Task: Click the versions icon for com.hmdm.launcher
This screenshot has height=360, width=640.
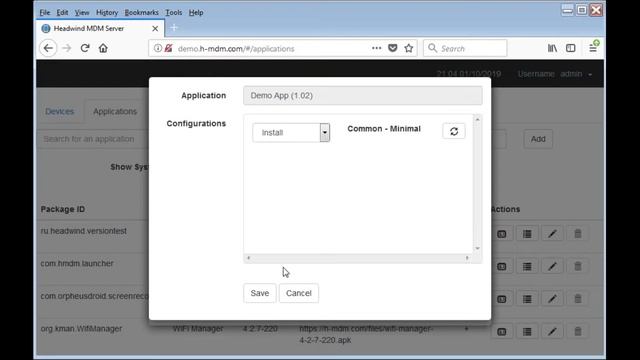Action: tap(502, 267)
